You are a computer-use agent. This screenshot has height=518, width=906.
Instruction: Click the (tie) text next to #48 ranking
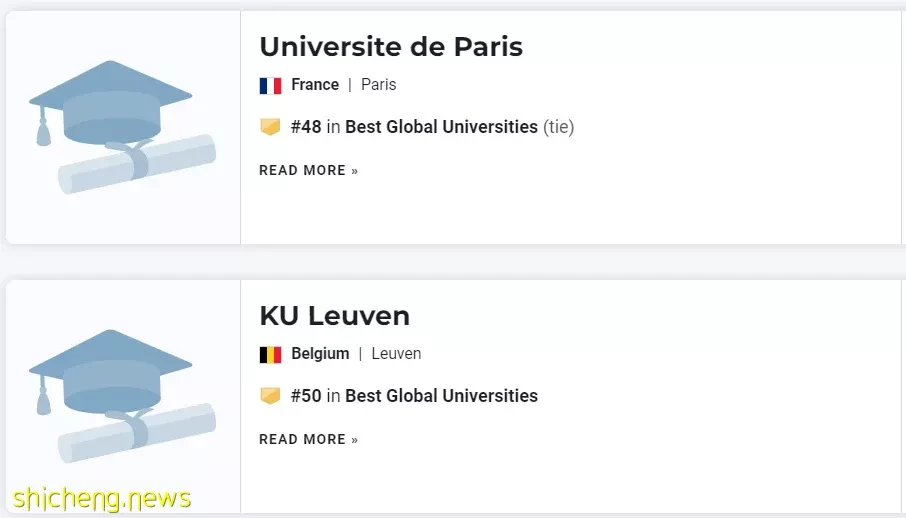coord(558,127)
